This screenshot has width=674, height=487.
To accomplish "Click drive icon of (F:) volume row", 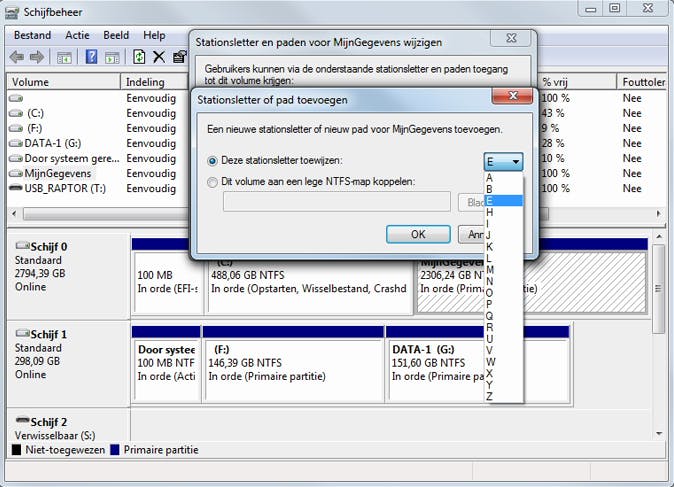I will click(x=16, y=129).
